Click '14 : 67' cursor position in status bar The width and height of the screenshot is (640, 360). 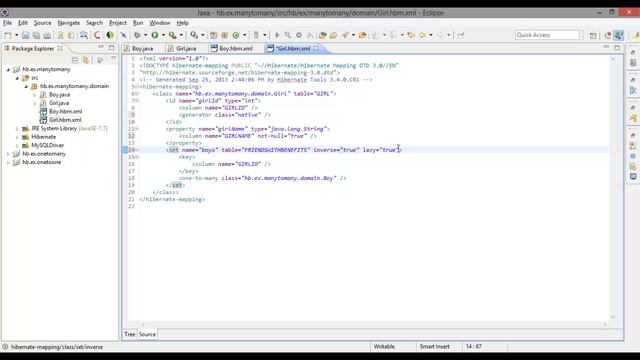[473, 347]
